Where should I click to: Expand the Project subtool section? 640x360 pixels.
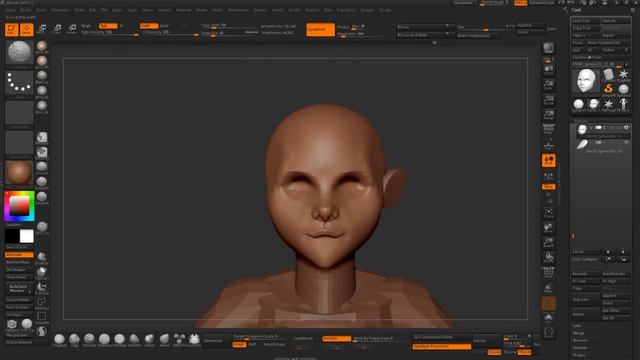coord(579,355)
